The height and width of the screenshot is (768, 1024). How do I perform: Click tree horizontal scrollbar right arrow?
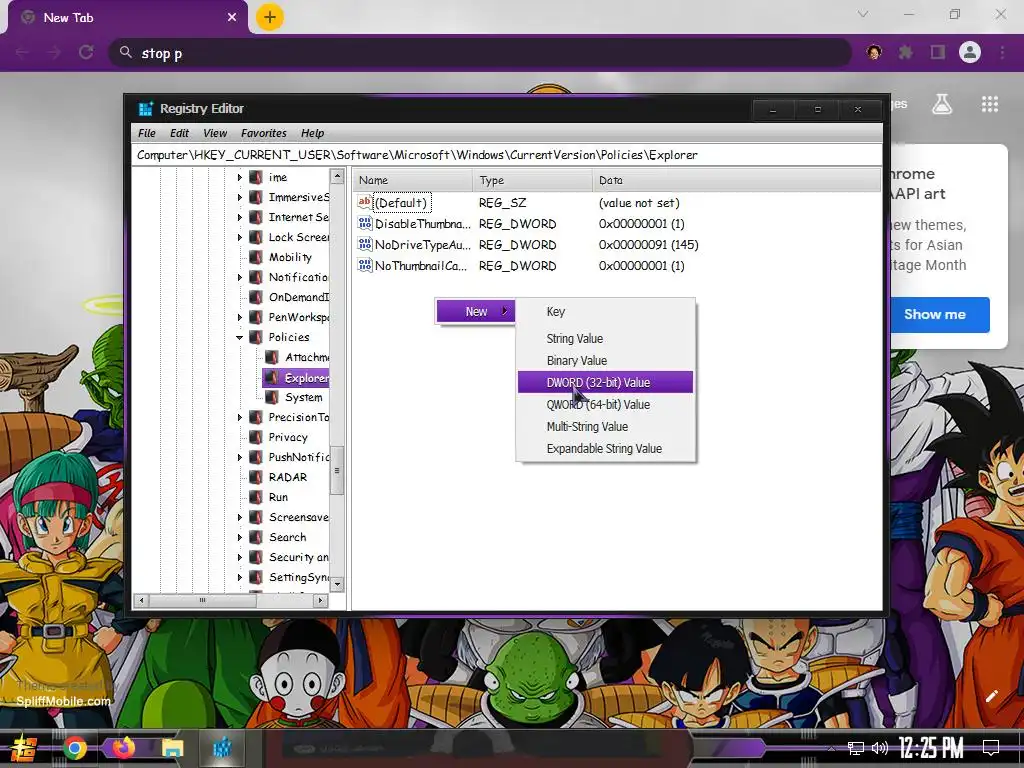320,600
